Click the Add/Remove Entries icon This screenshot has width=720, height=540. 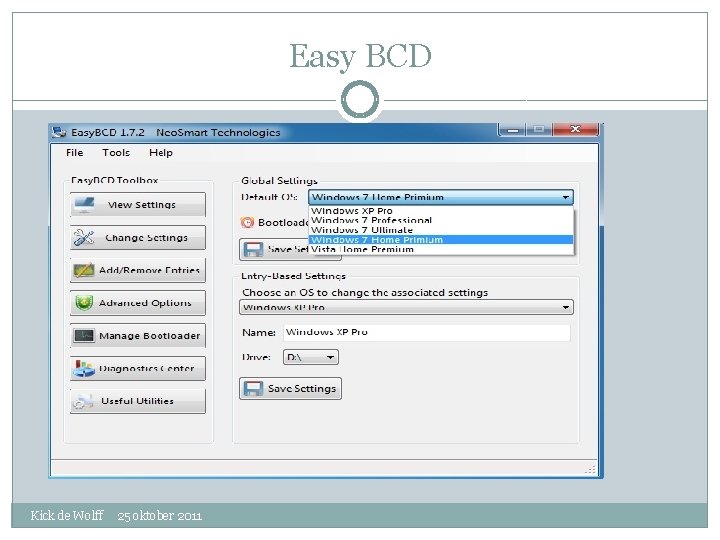(x=84, y=270)
